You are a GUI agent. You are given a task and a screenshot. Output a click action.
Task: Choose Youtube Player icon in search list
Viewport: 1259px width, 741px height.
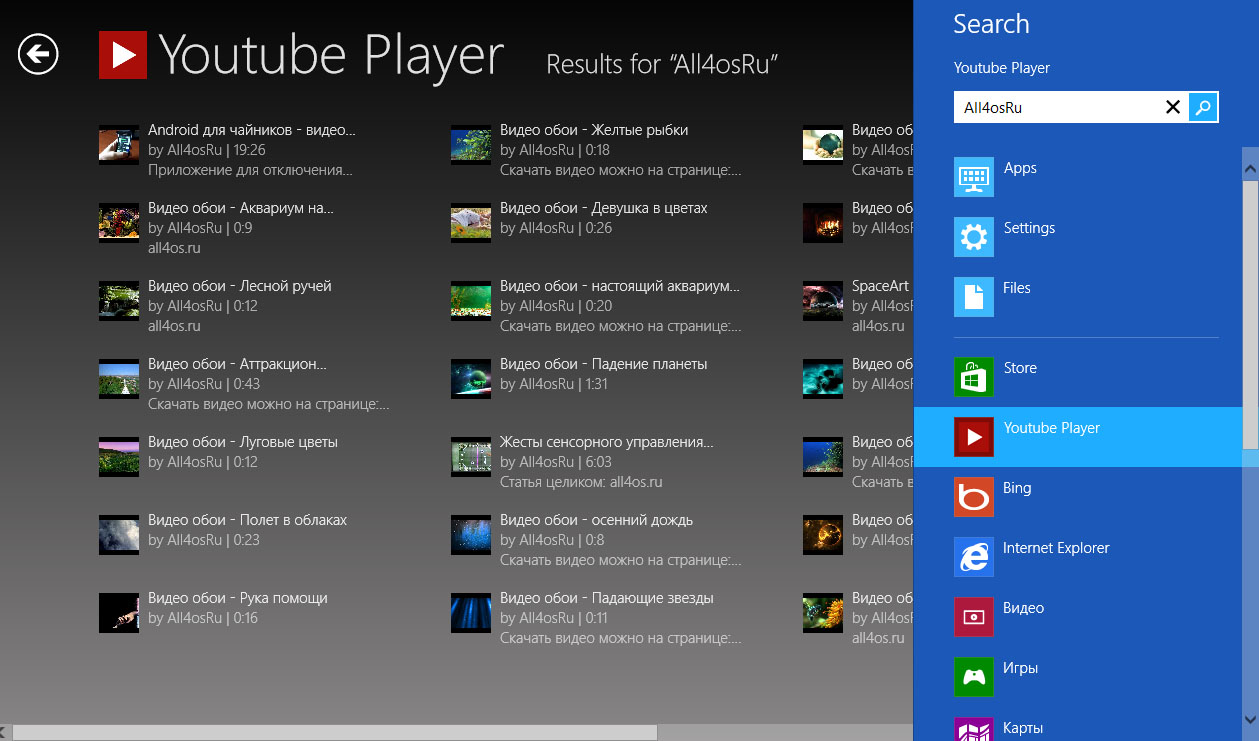click(973, 437)
